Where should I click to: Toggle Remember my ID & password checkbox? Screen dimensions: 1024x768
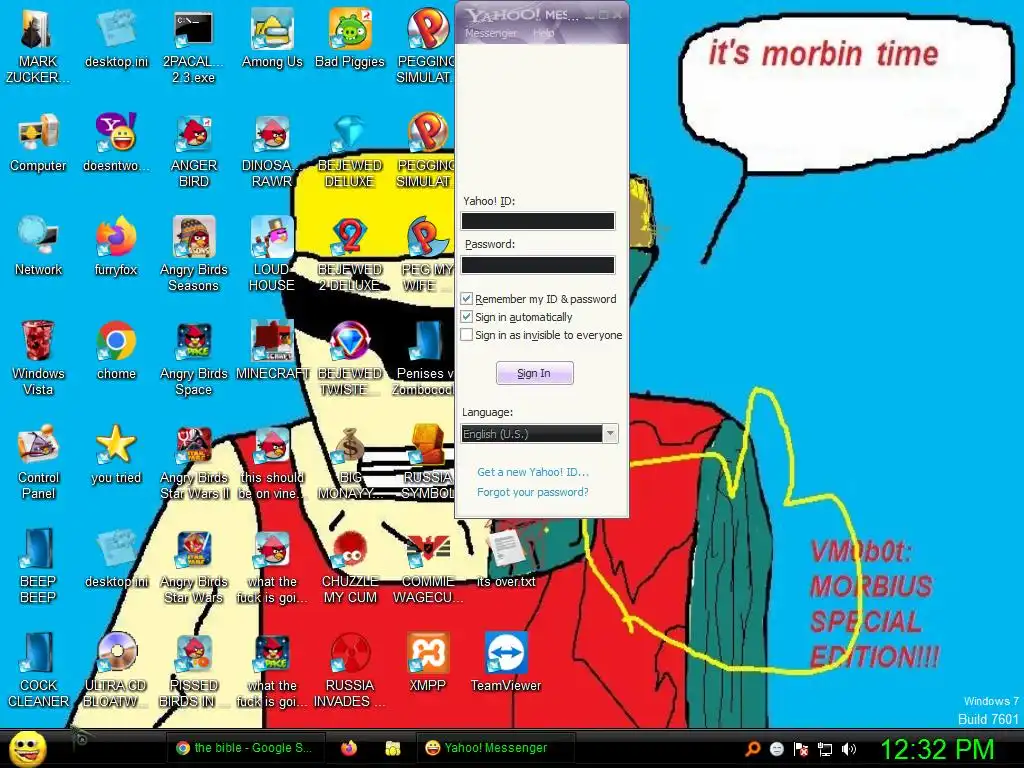(x=467, y=298)
